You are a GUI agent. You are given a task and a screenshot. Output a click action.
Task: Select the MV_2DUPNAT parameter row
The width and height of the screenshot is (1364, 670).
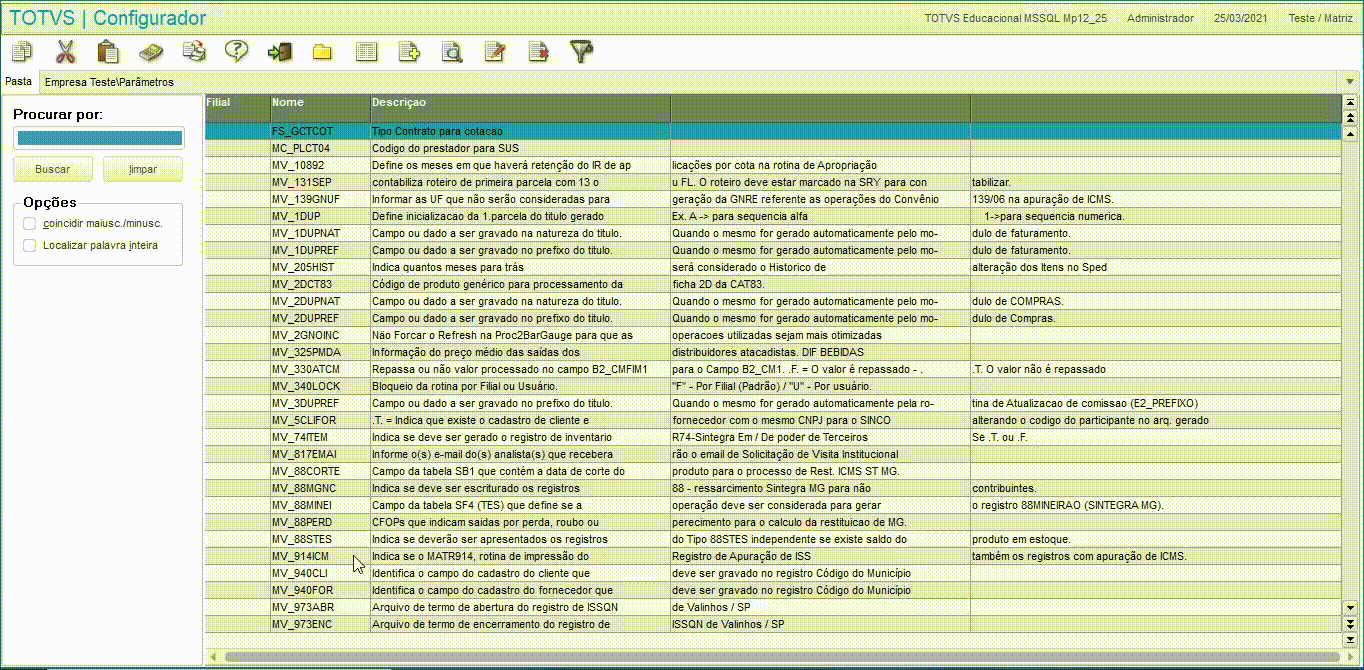point(772,301)
